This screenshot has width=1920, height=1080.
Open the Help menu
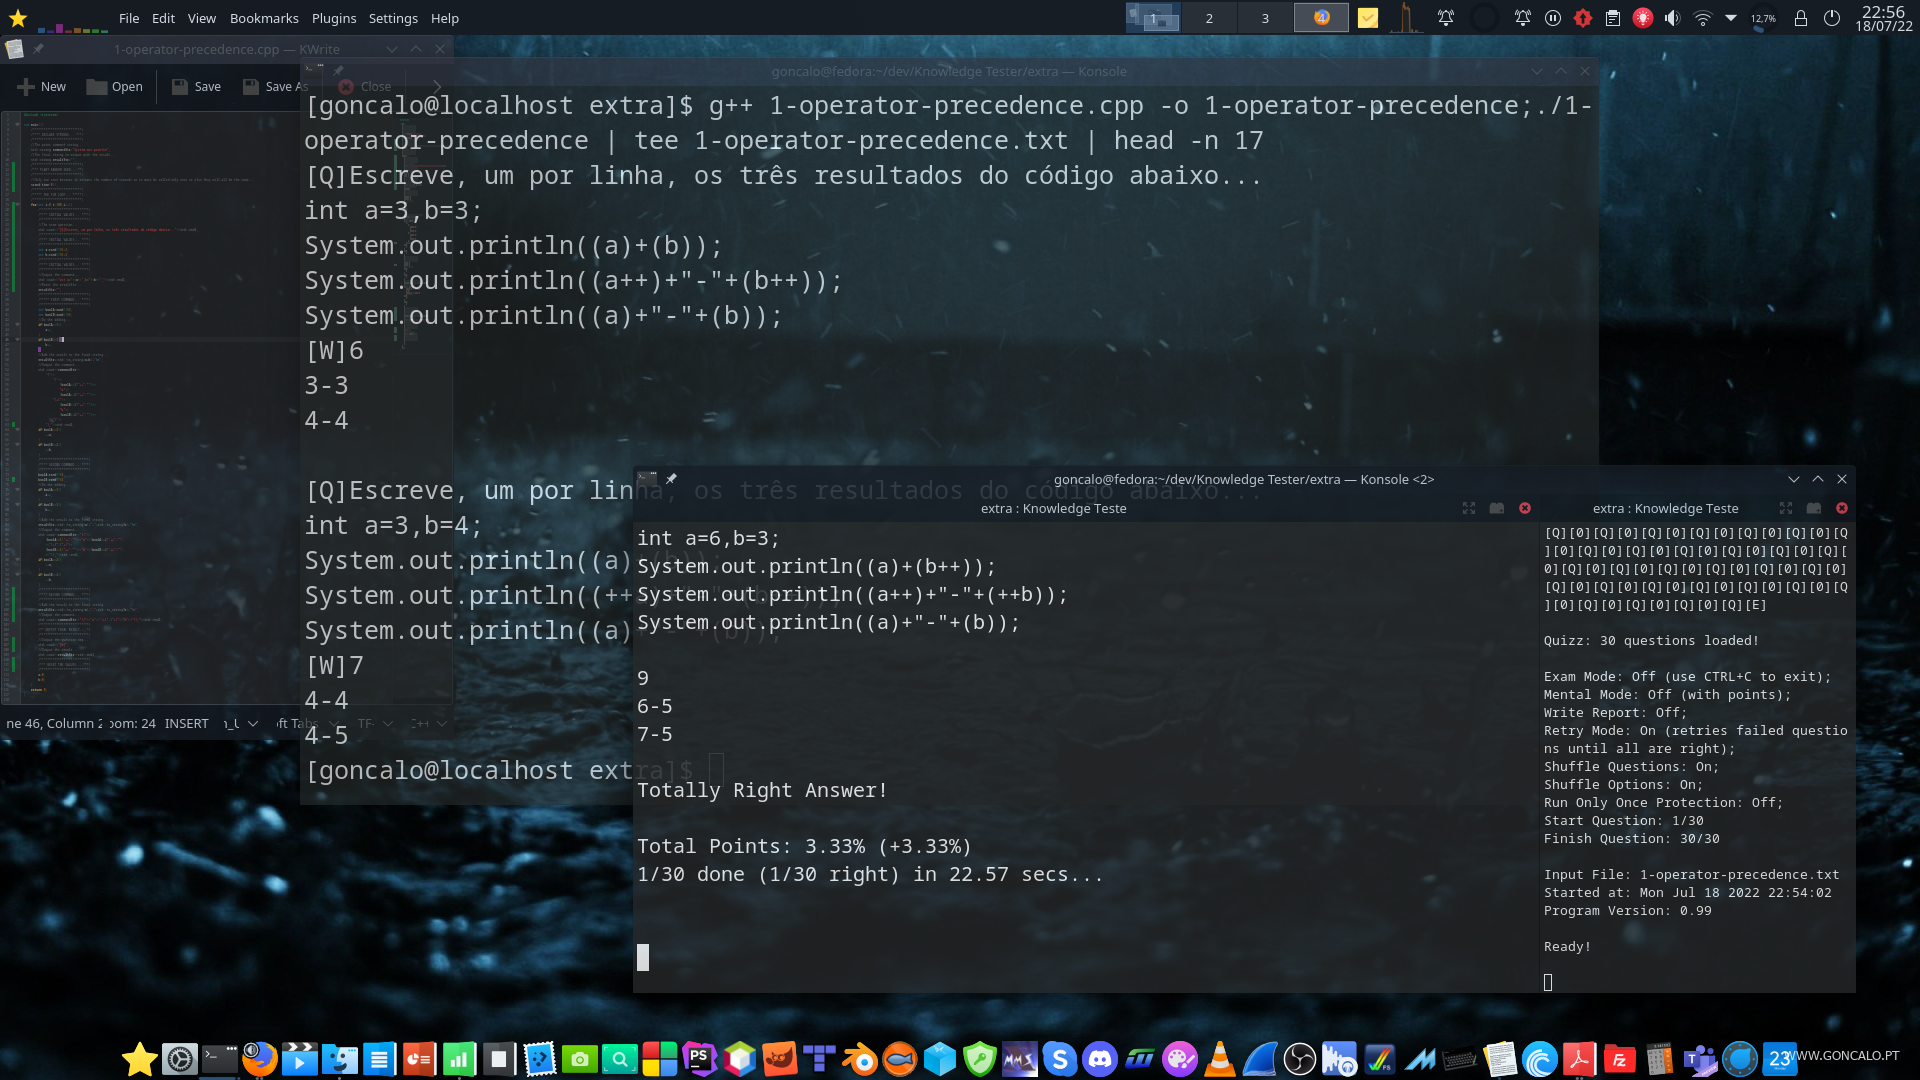click(x=445, y=18)
